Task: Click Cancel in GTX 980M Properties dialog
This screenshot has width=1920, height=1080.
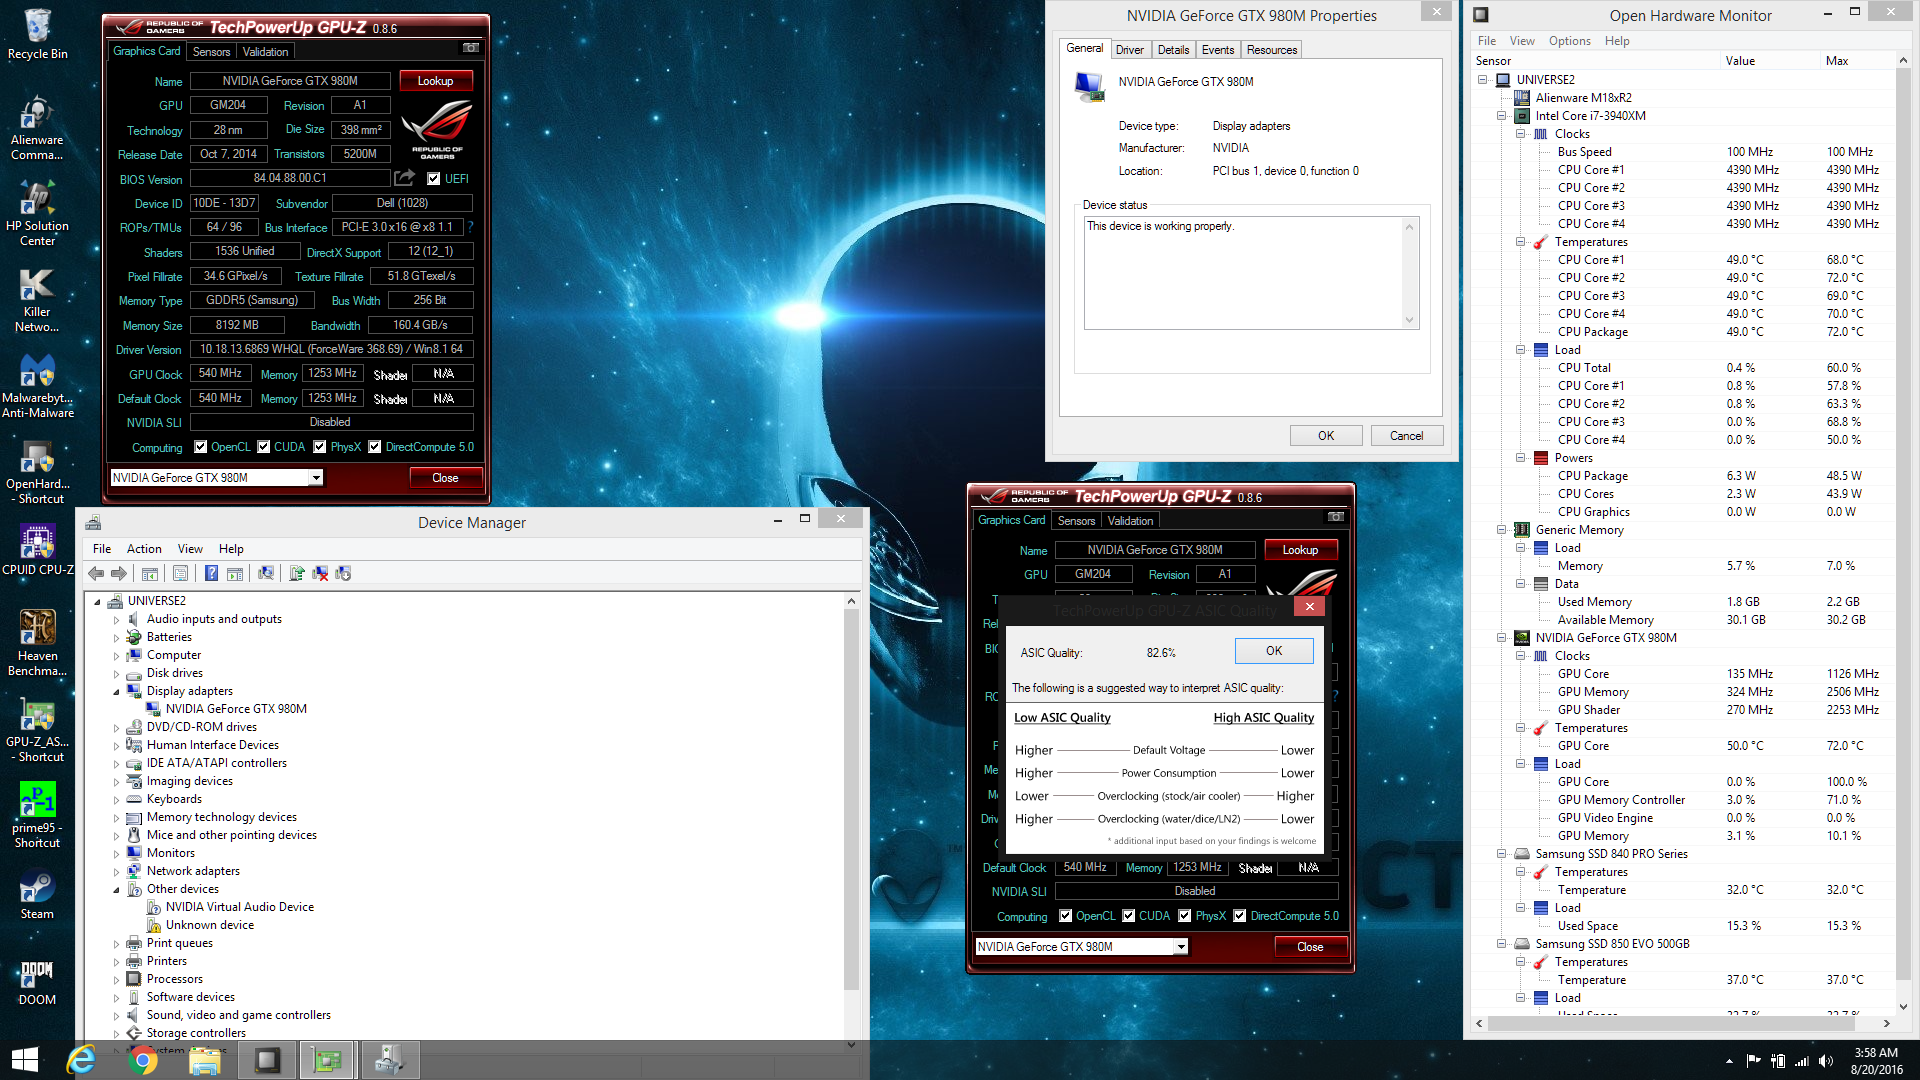Action: [1406, 436]
